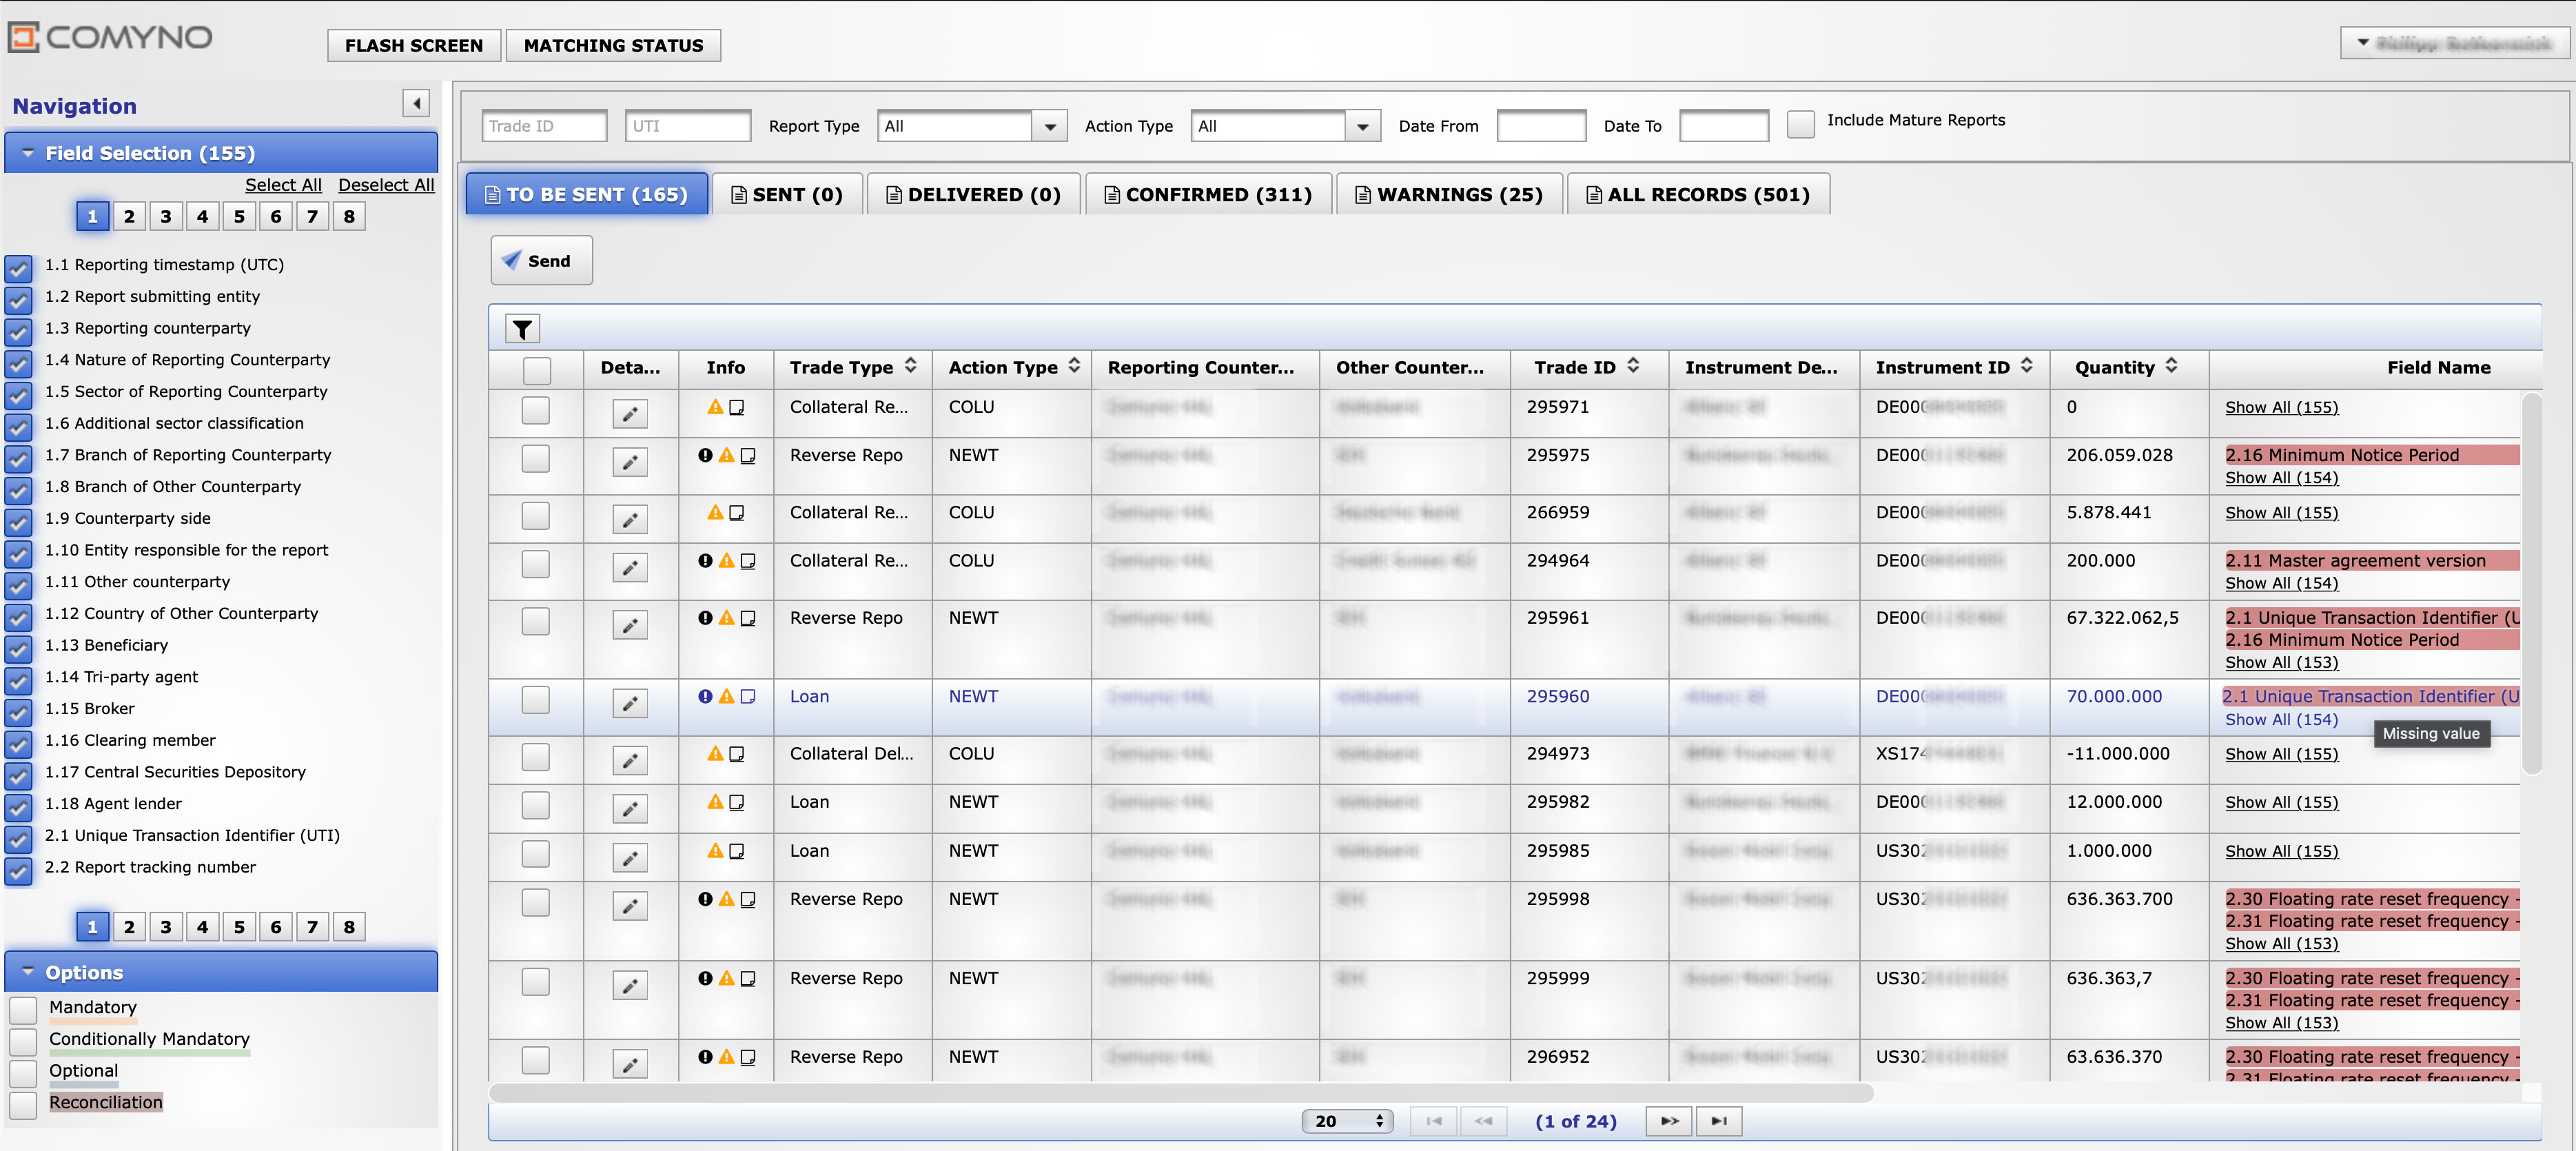2576x1151 pixels.
Task: Click warning triangle for trade 295985
Action: pyautogui.click(x=715, y=851)
